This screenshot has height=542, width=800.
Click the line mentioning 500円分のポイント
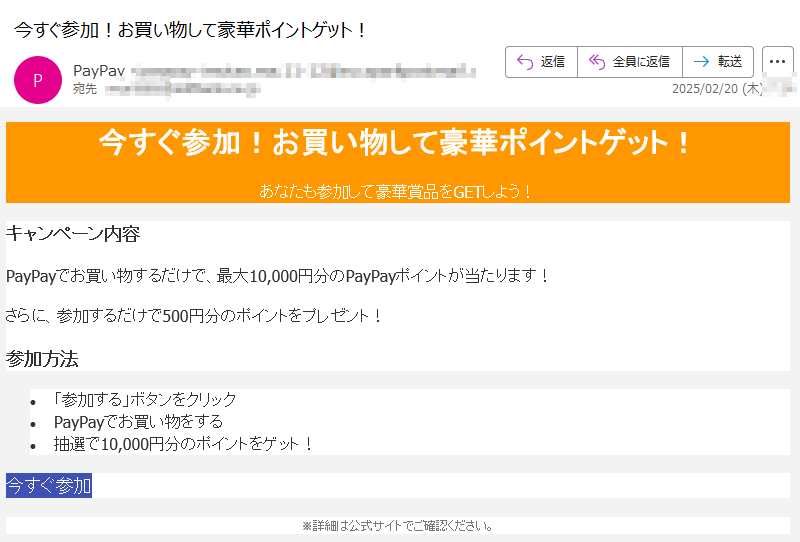(194, 316)
